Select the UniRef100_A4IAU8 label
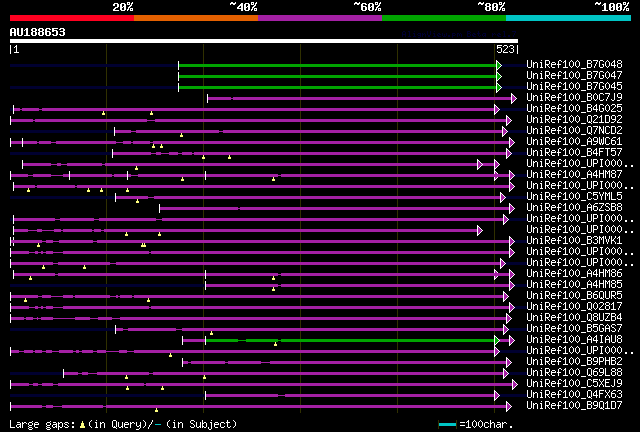The width and height of the screenshot is (640, 432). (x=574, y=340)
